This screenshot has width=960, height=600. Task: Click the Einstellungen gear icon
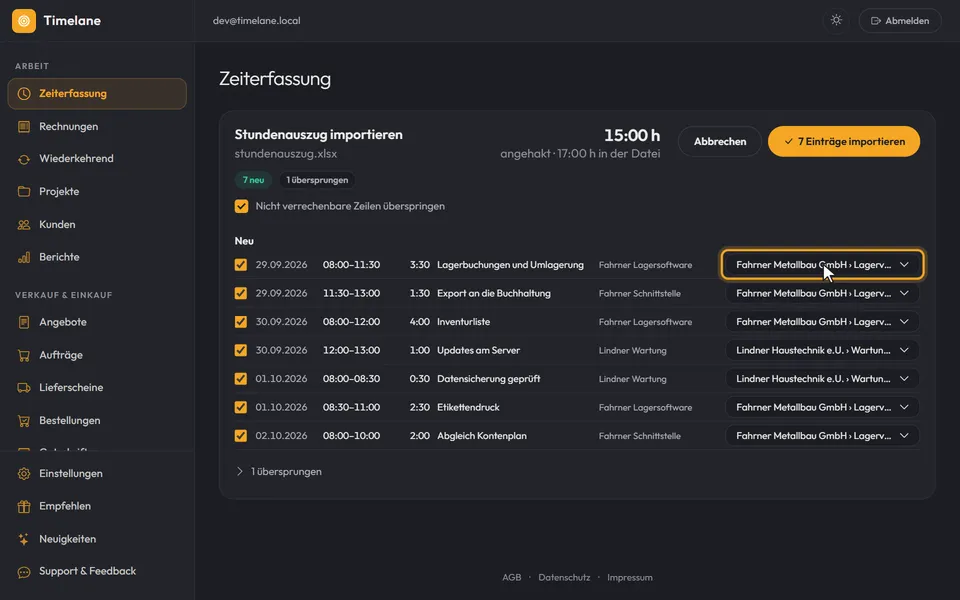click(24, 473)
